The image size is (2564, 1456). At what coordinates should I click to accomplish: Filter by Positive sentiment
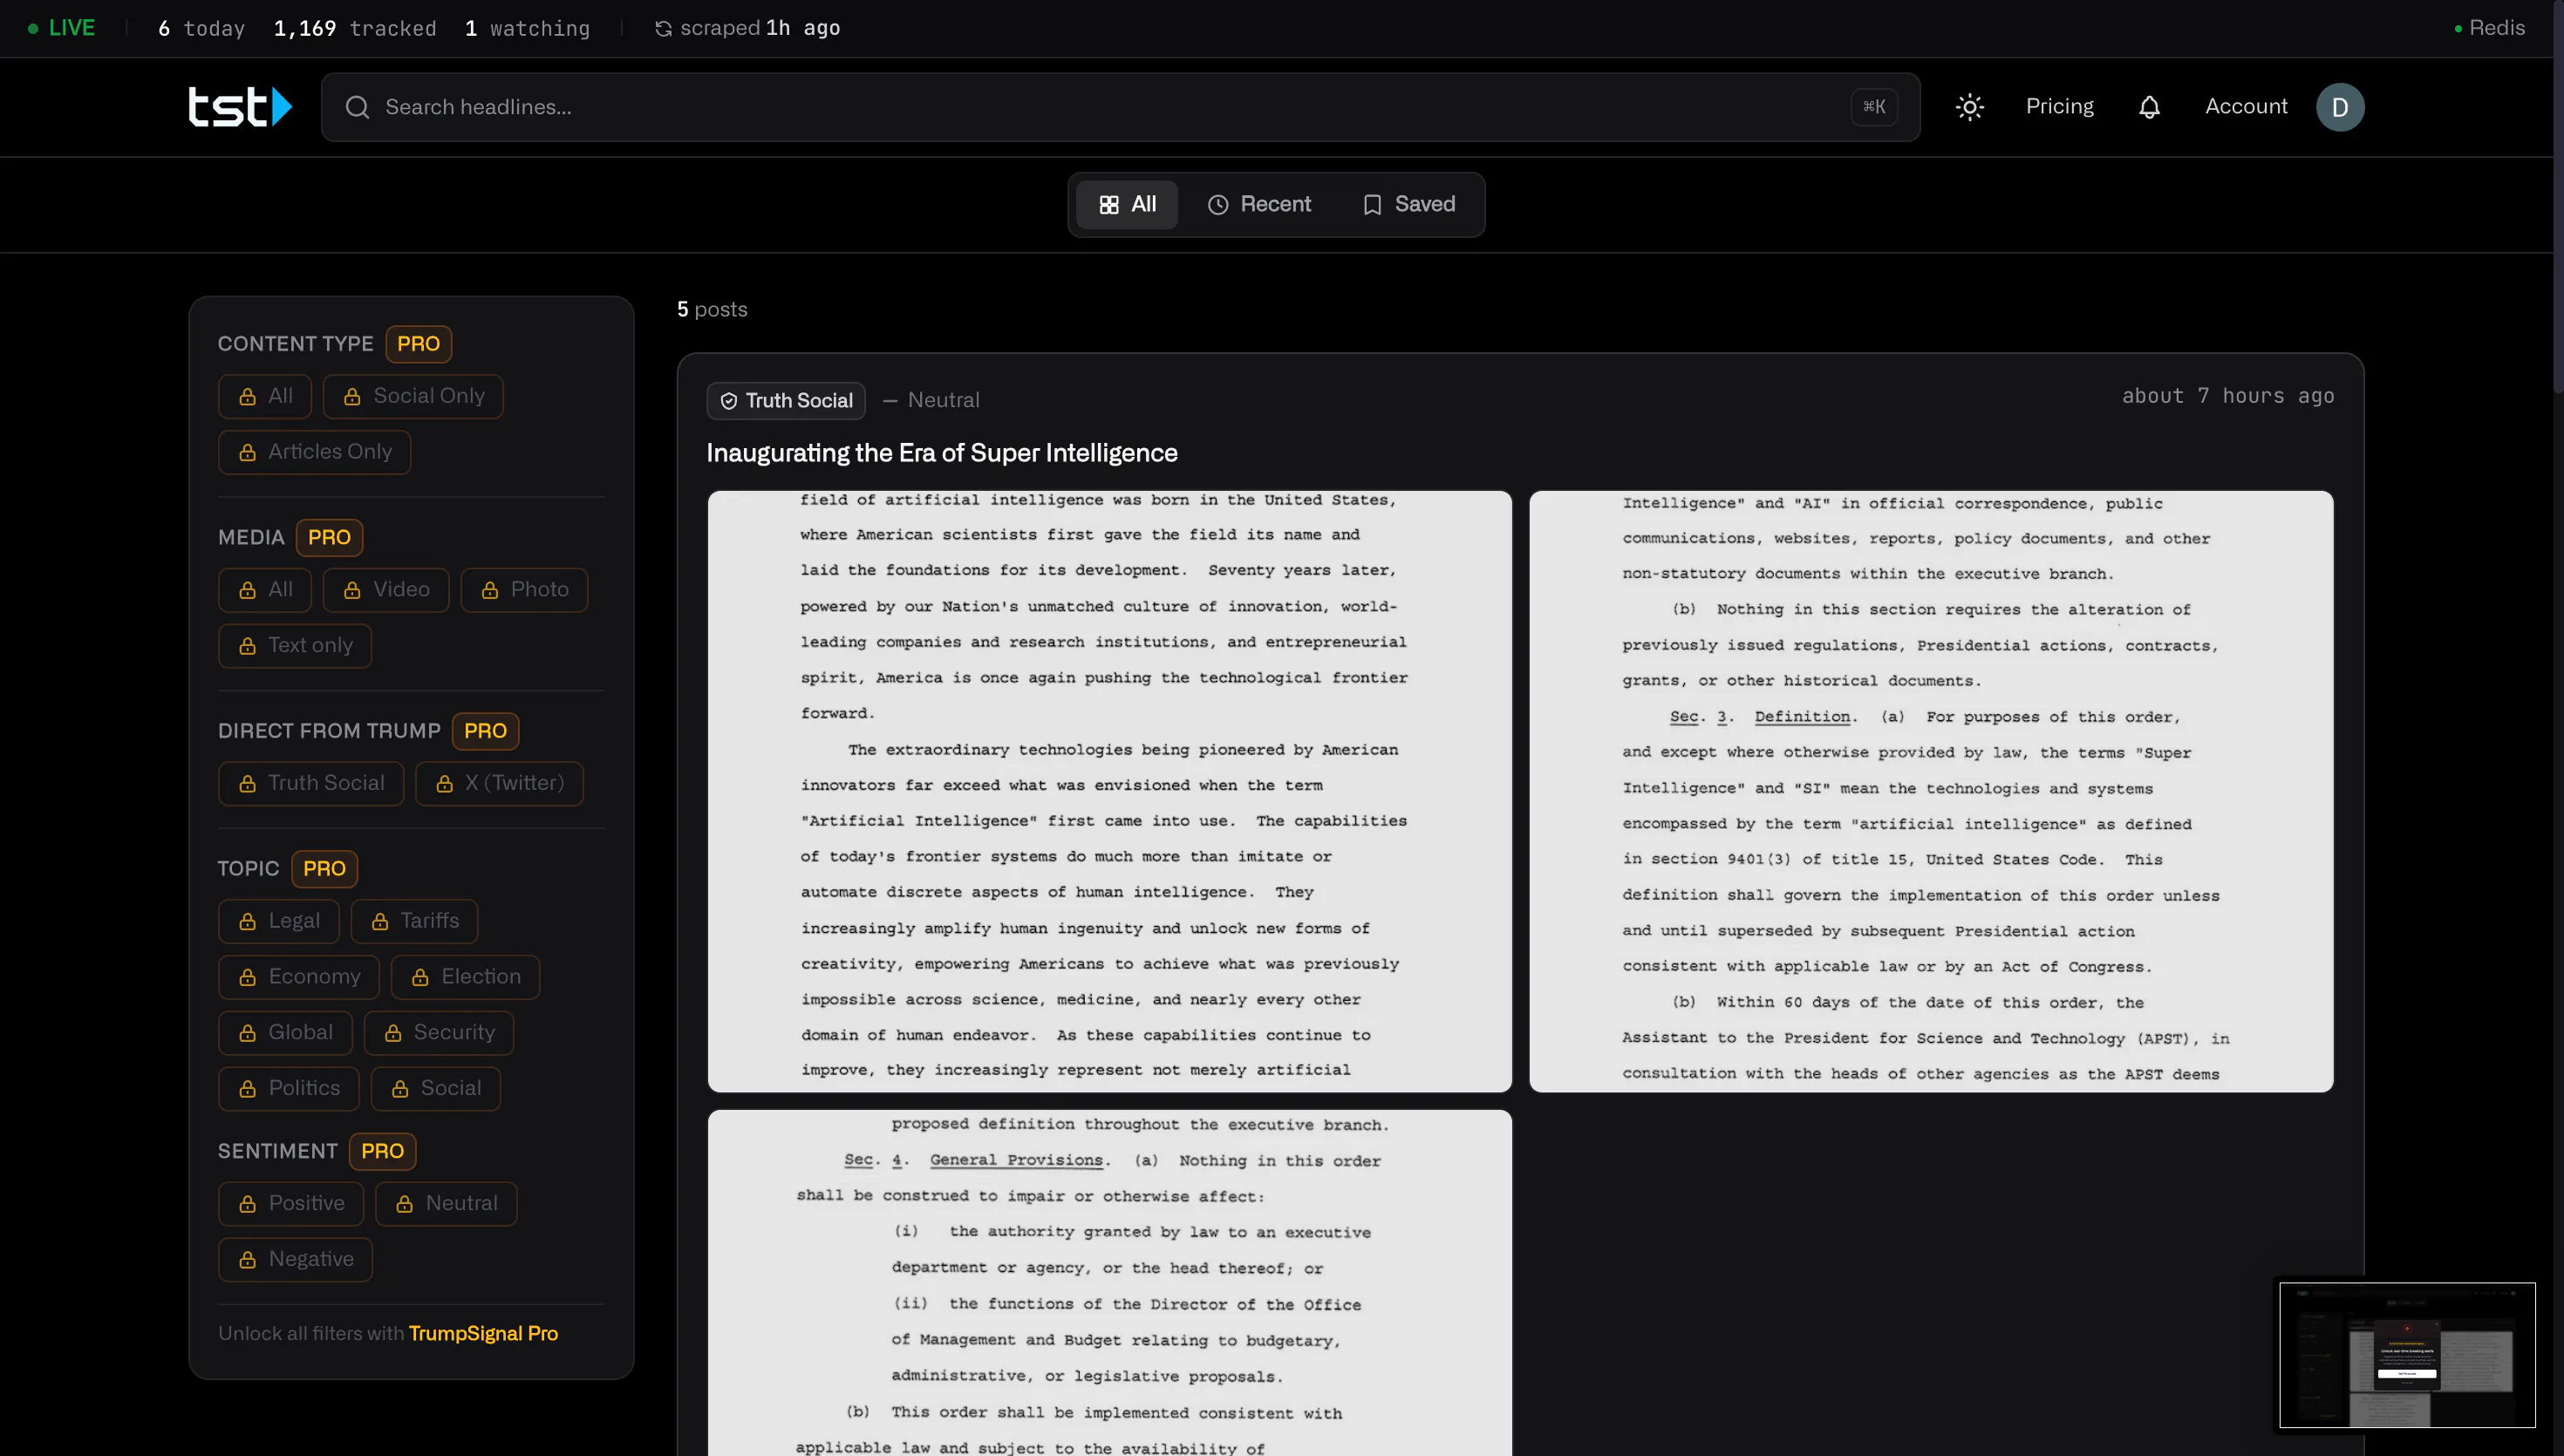pos(291,1204)
